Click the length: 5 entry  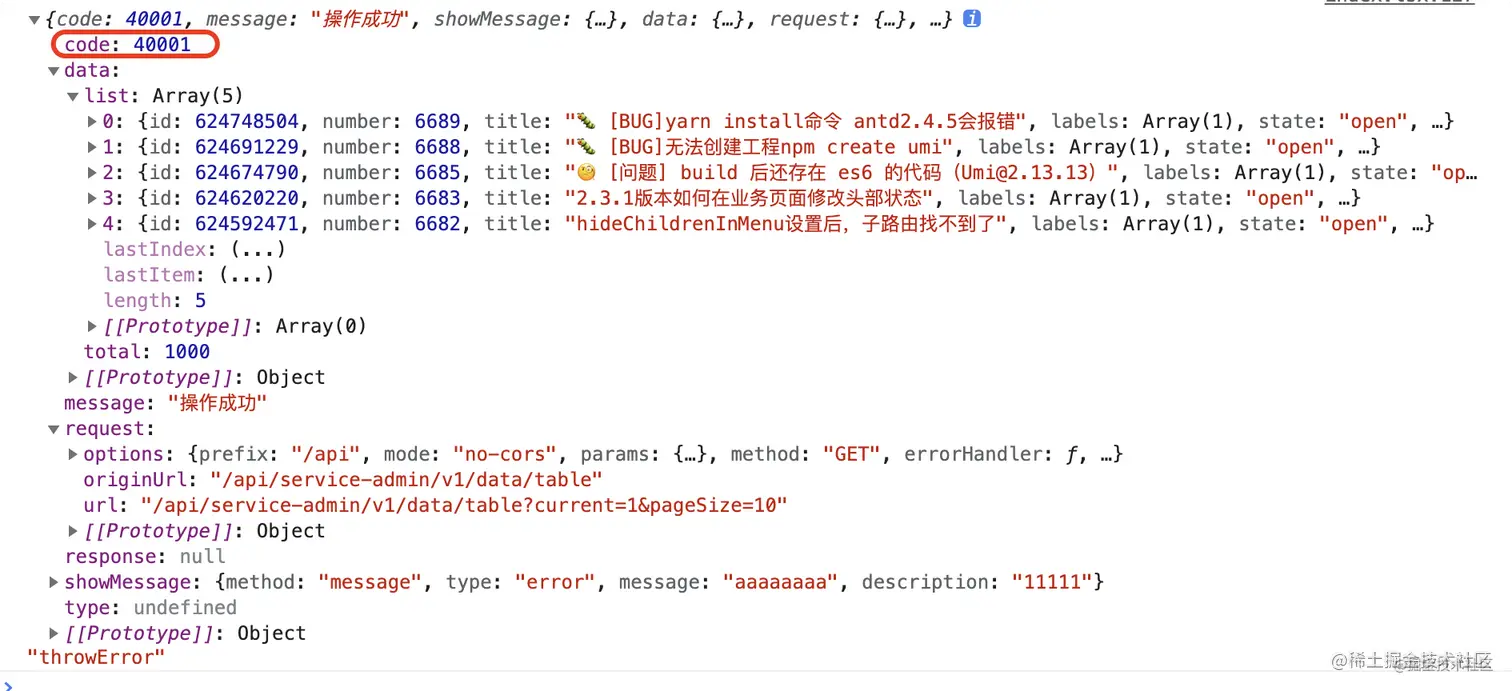click(155, 301)
